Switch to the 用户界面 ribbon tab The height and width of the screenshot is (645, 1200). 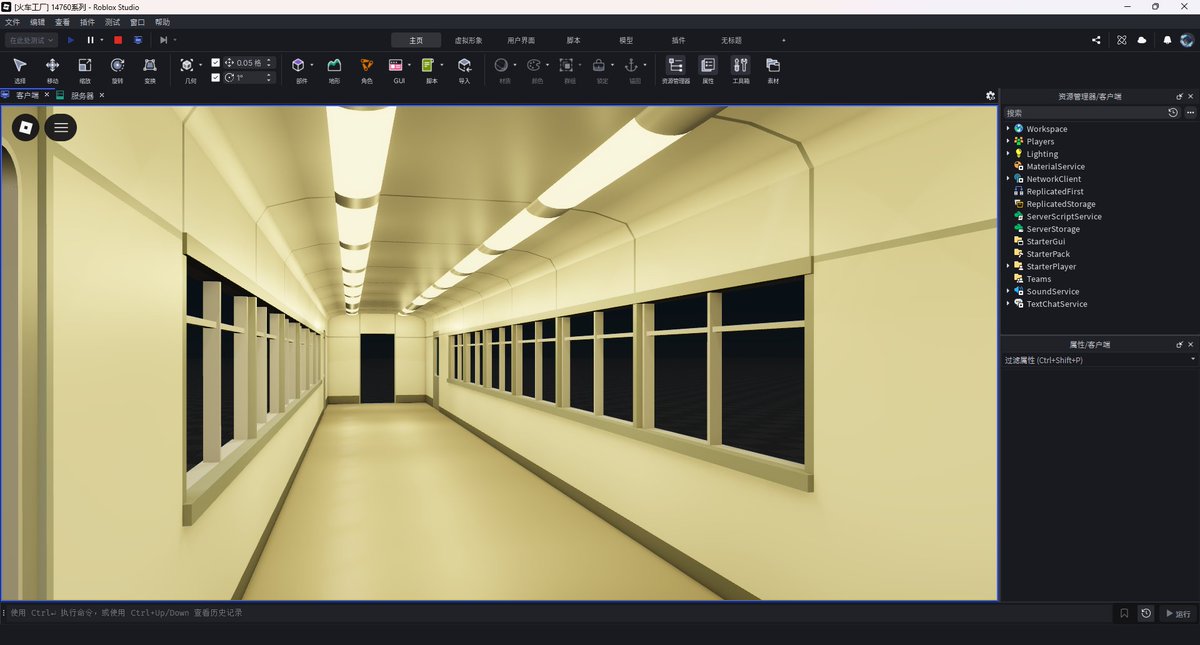(521, 40)
